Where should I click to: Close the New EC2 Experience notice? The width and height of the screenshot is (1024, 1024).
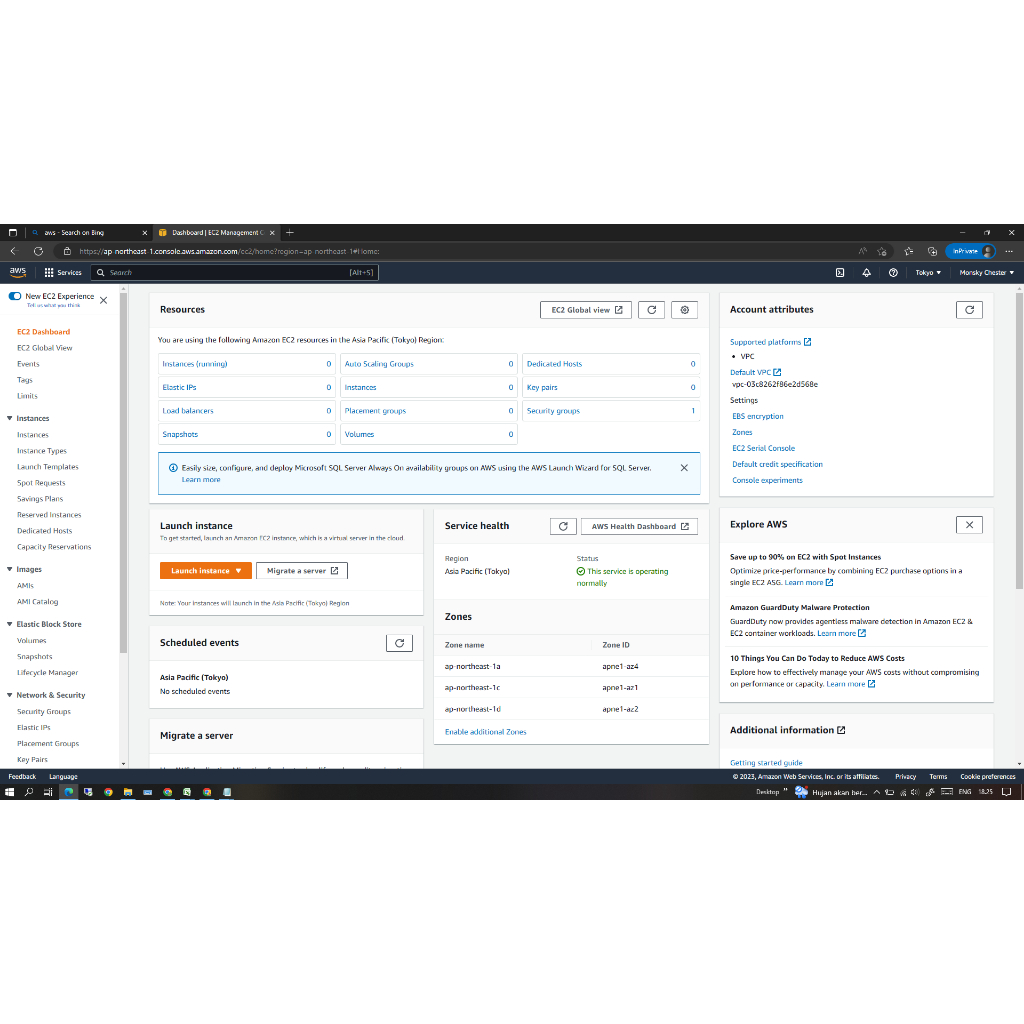(103, 300)
